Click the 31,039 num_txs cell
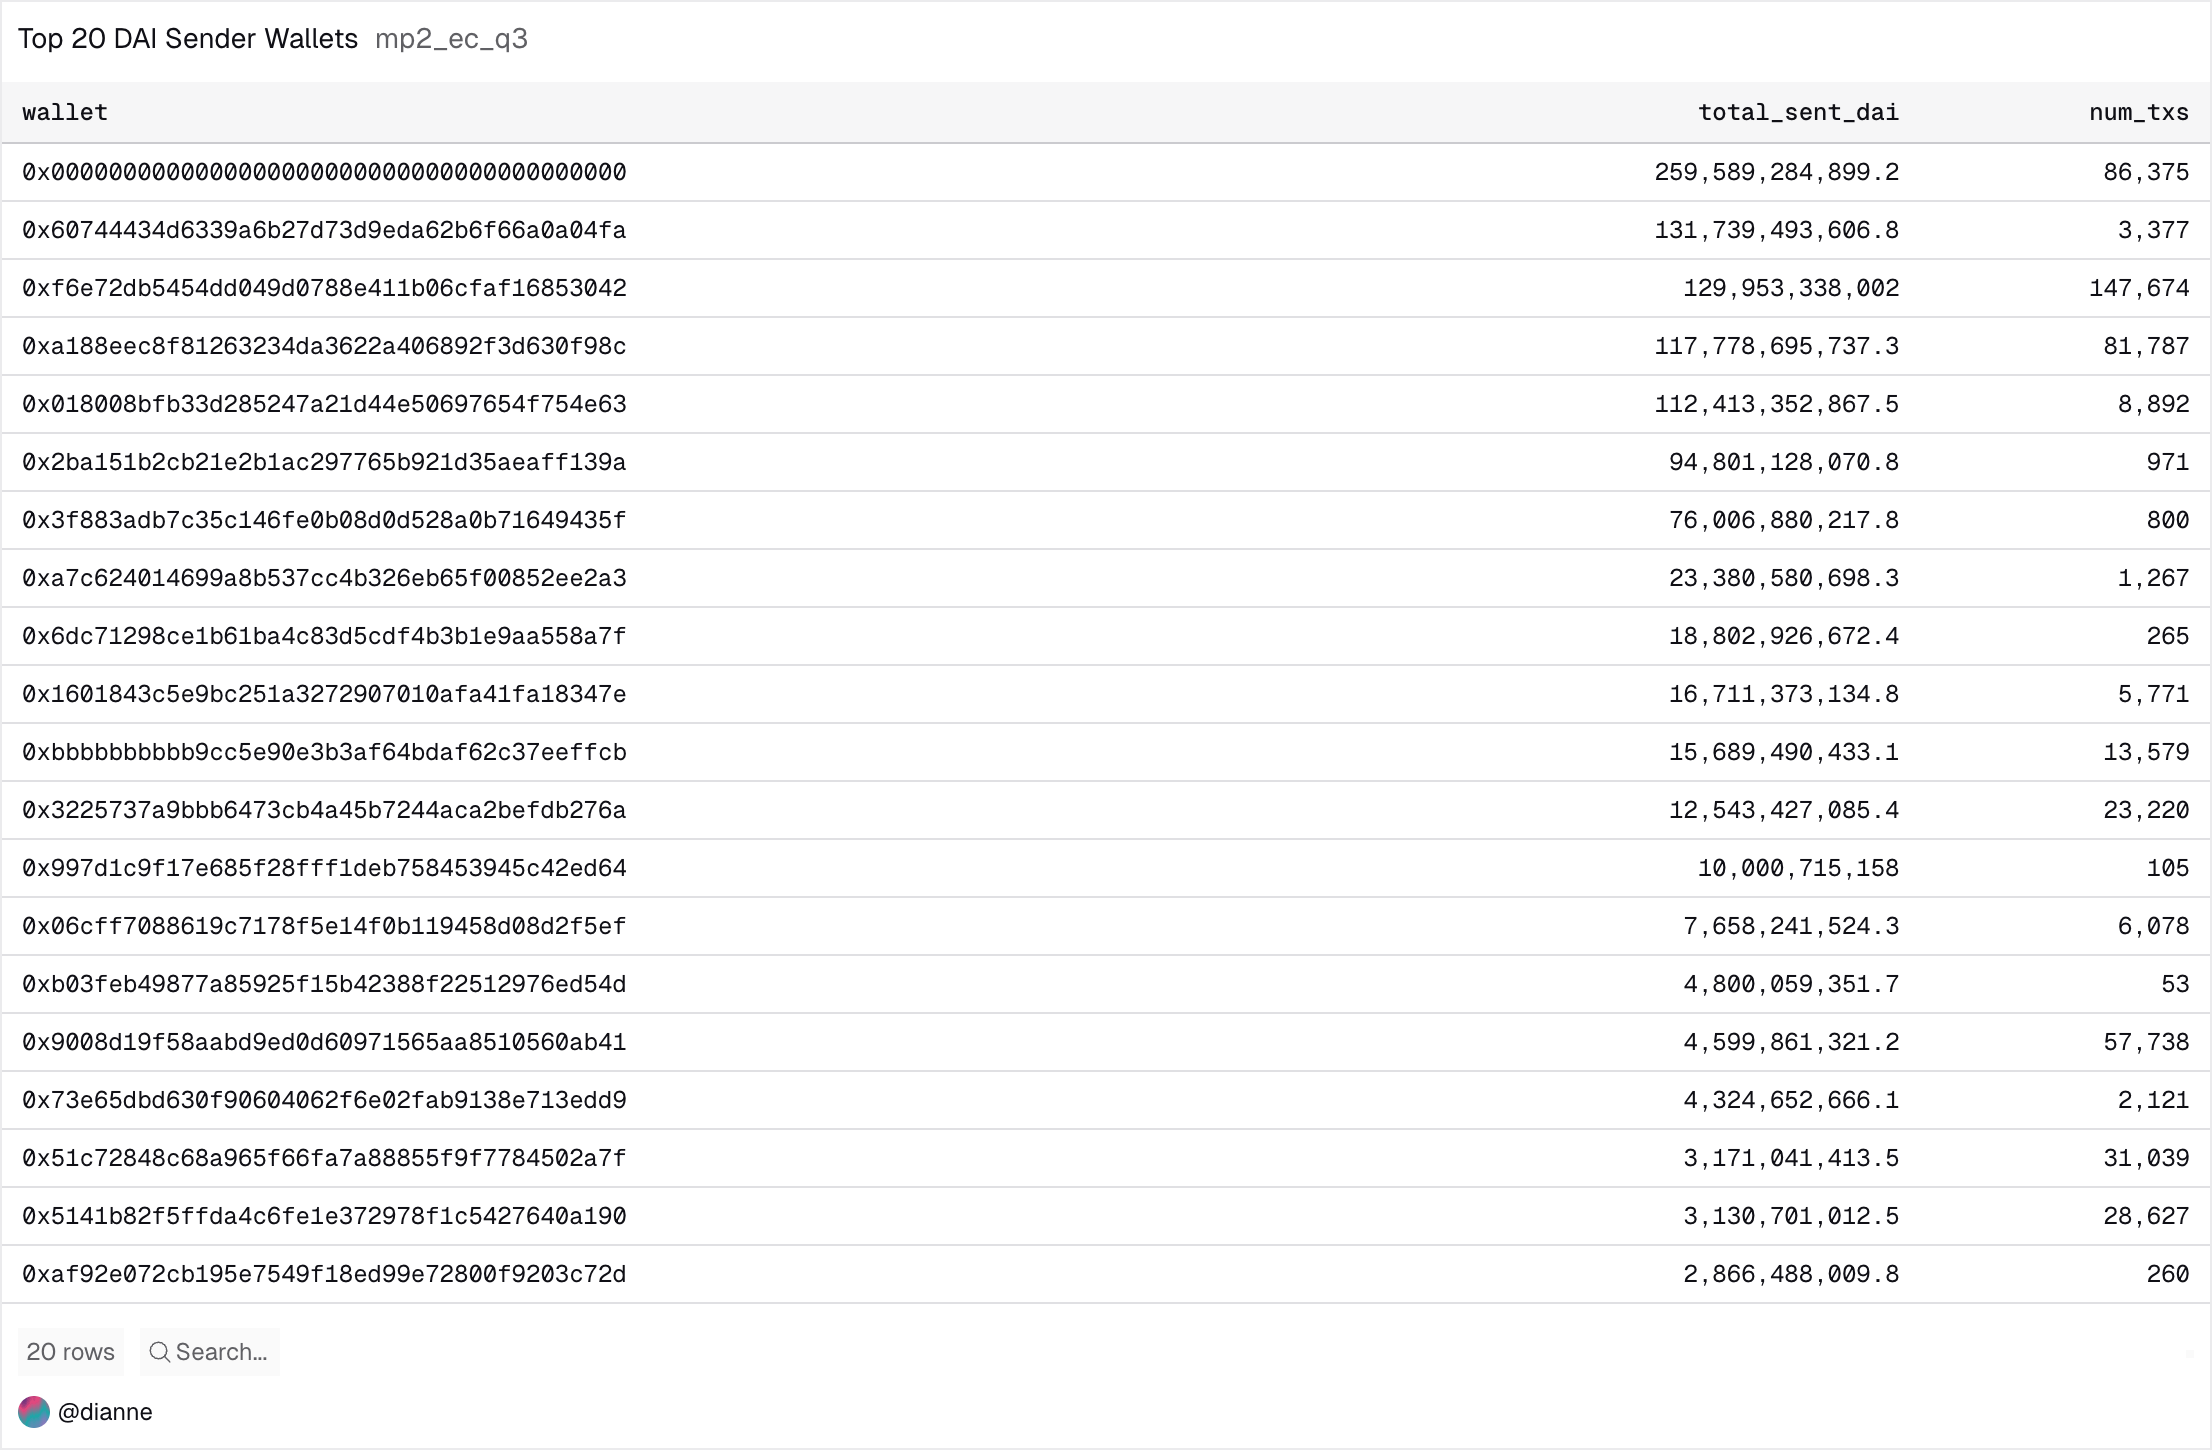 click(2145, 1158)
